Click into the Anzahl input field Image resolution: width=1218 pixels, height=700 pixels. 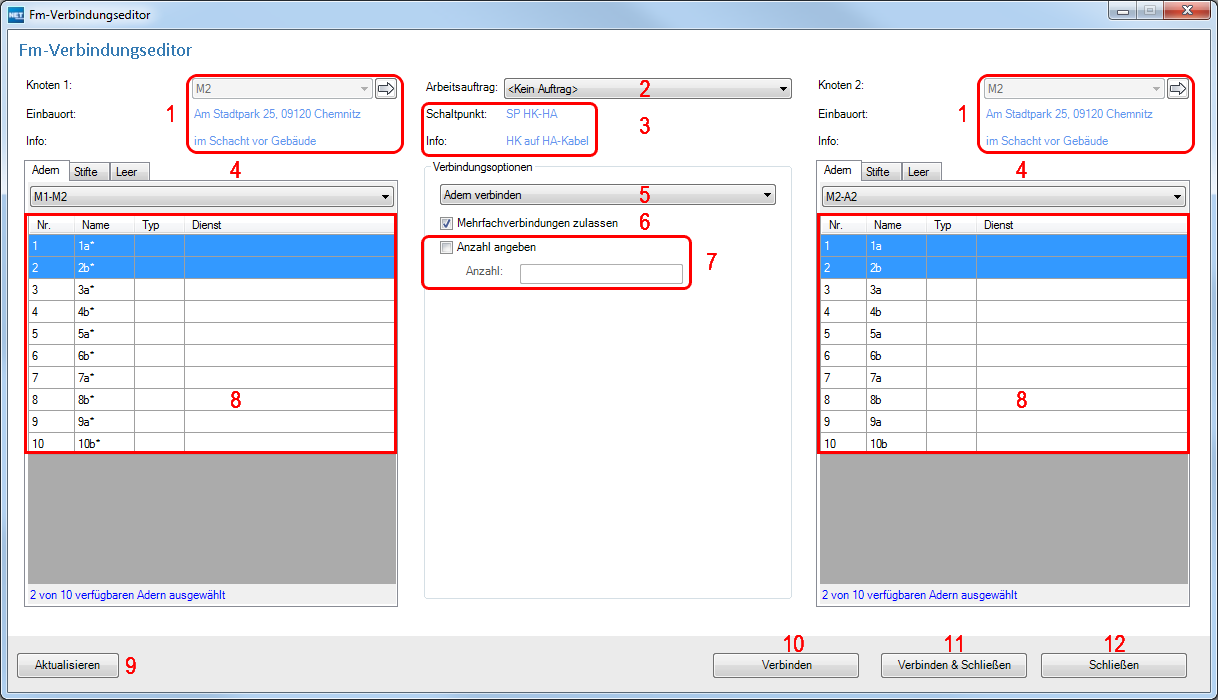(601, 274)
